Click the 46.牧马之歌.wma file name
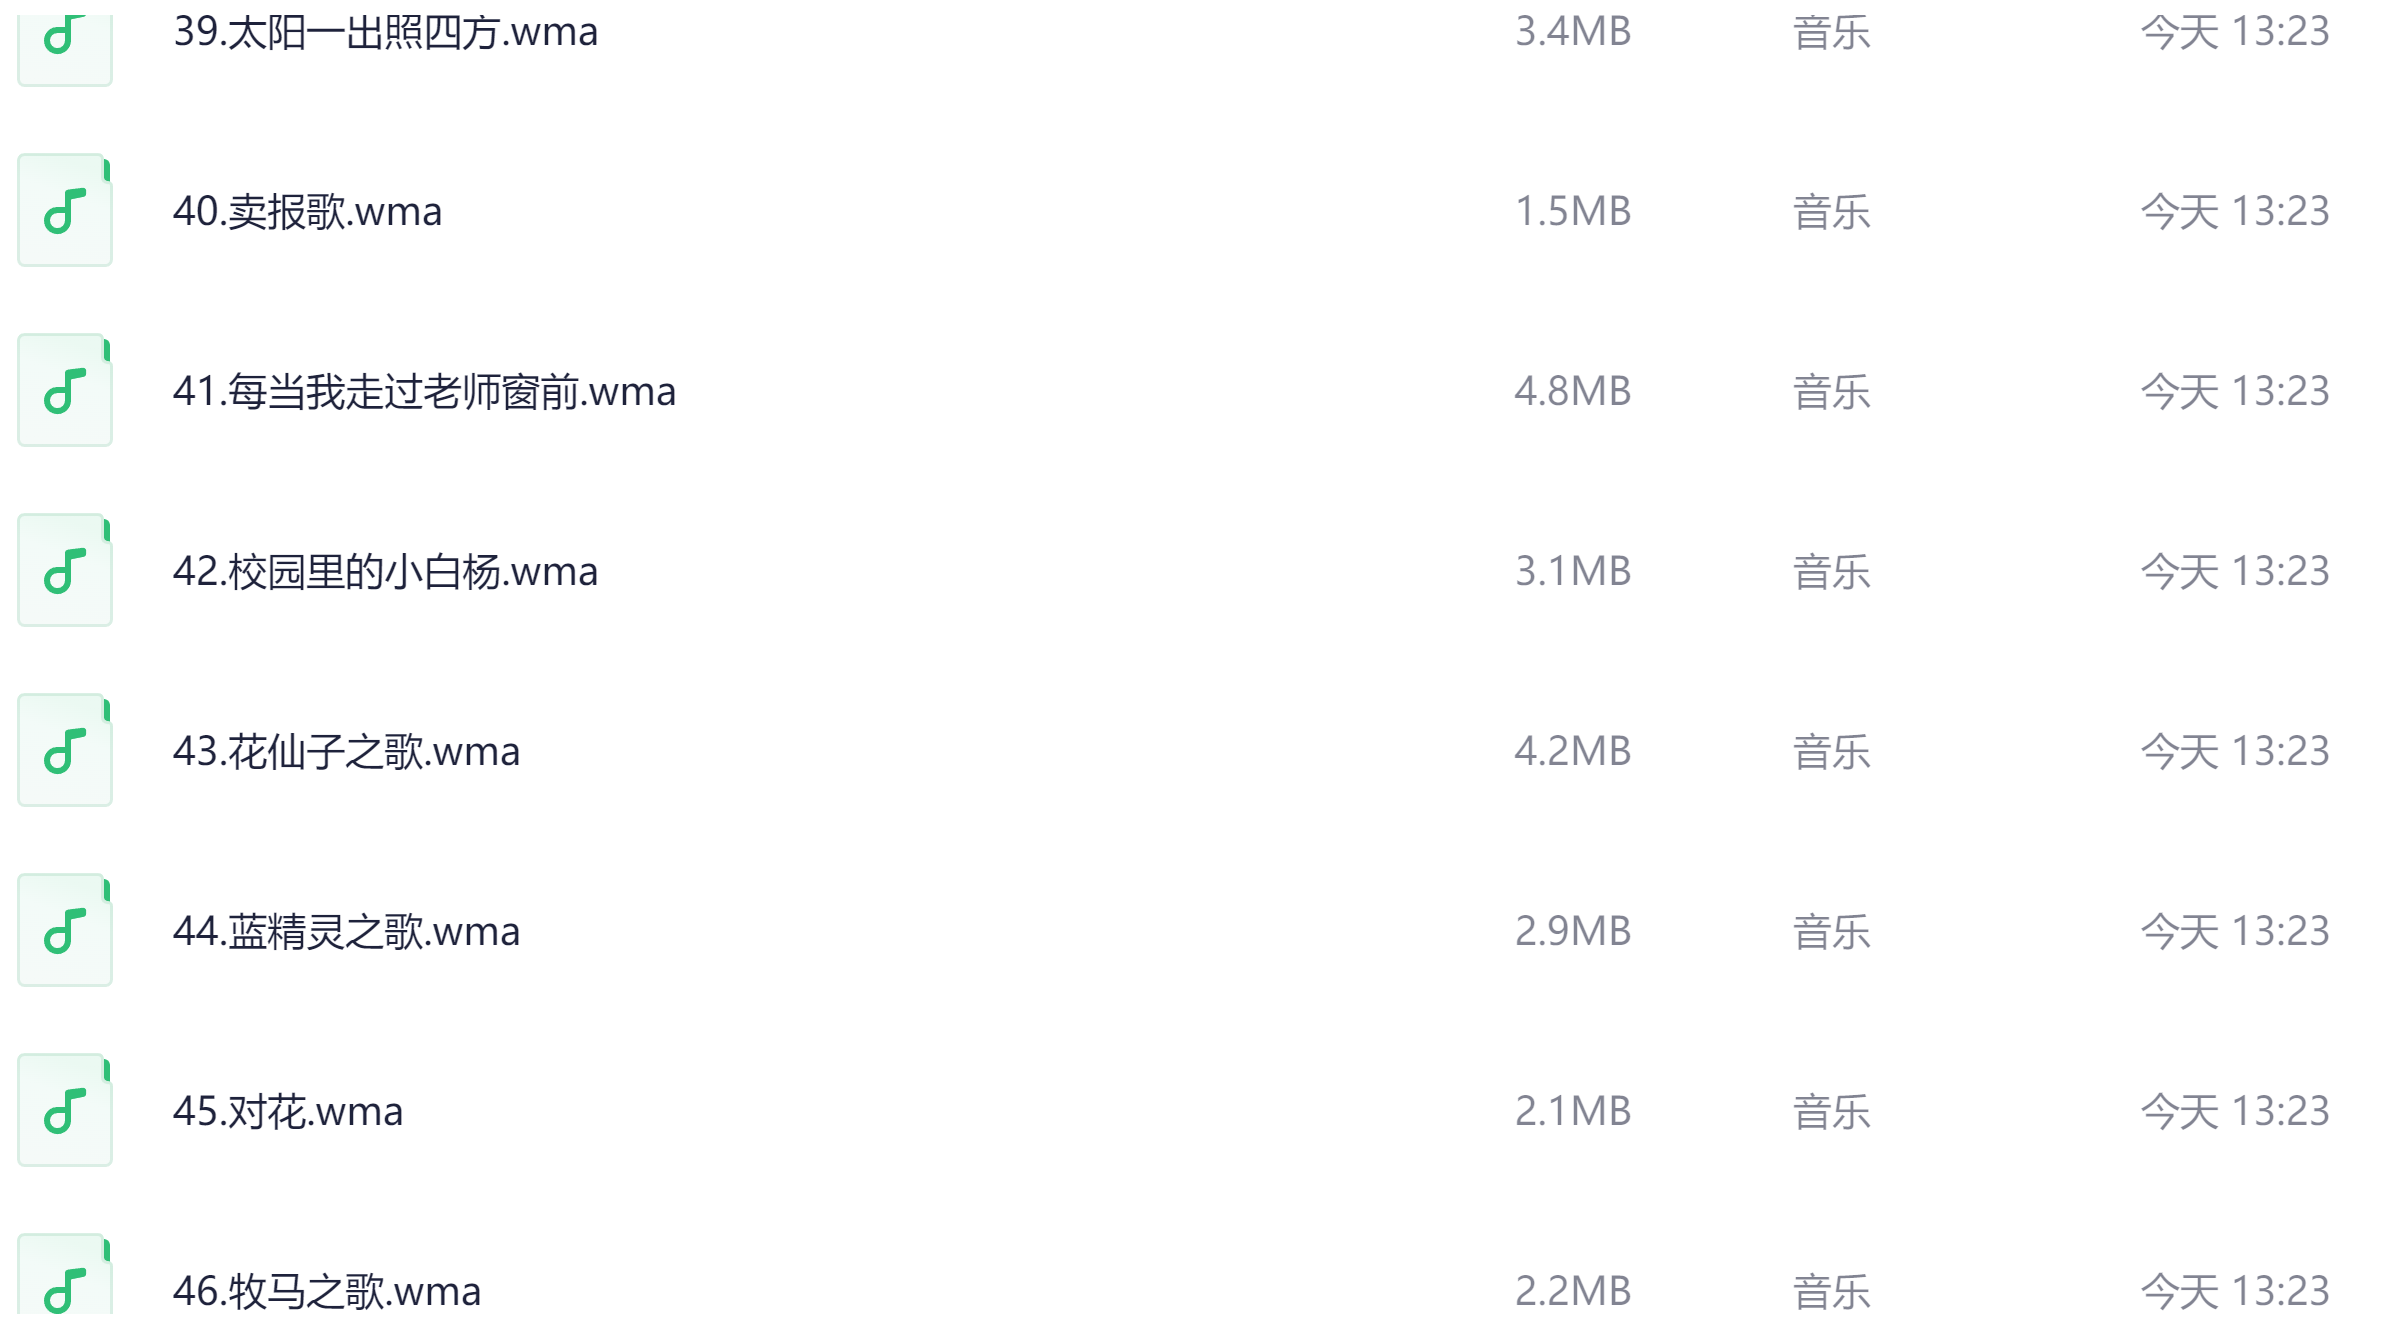This screenshot has width=2382, height=1317. [x=327, y=1291]
